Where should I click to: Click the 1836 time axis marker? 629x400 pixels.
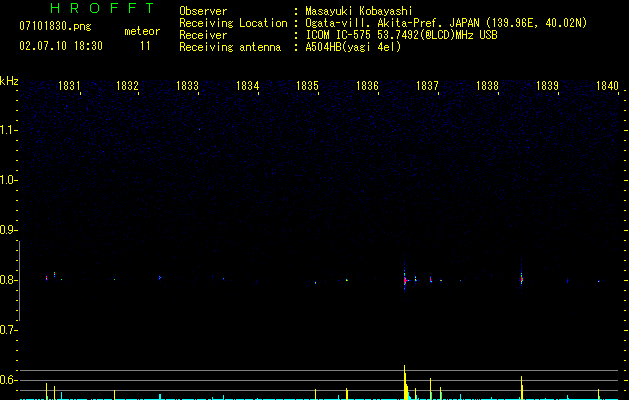(x=367, y=85)
